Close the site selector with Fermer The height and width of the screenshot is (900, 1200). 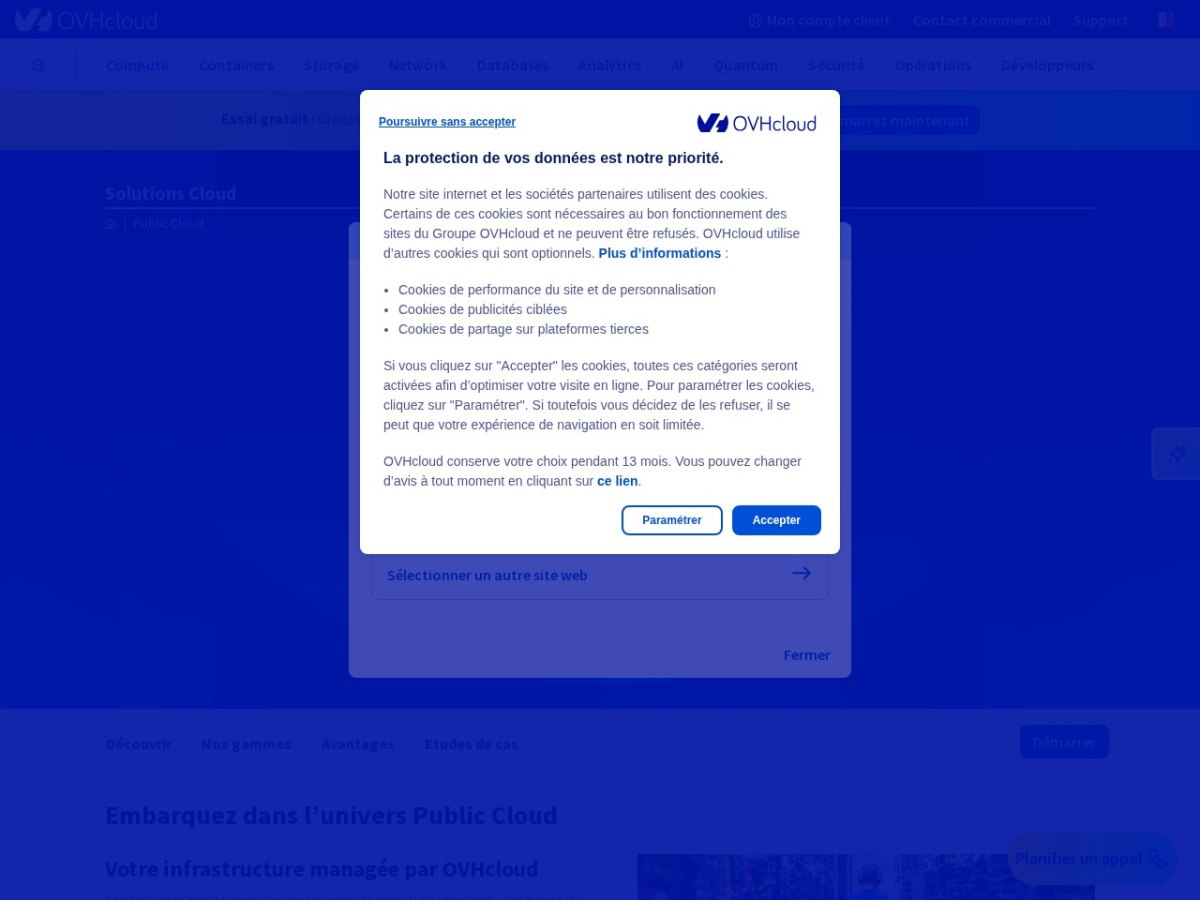[807, 655]
